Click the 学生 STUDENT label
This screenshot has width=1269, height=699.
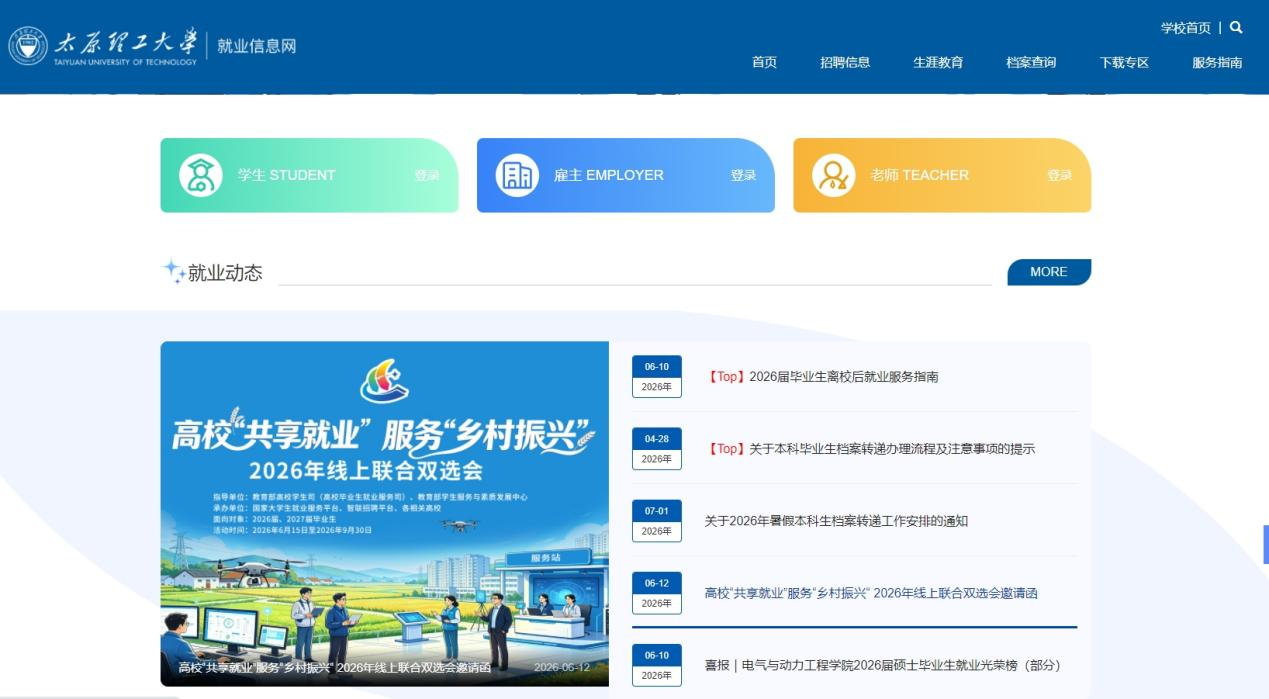pyautogui.click(x=286, y=175)
